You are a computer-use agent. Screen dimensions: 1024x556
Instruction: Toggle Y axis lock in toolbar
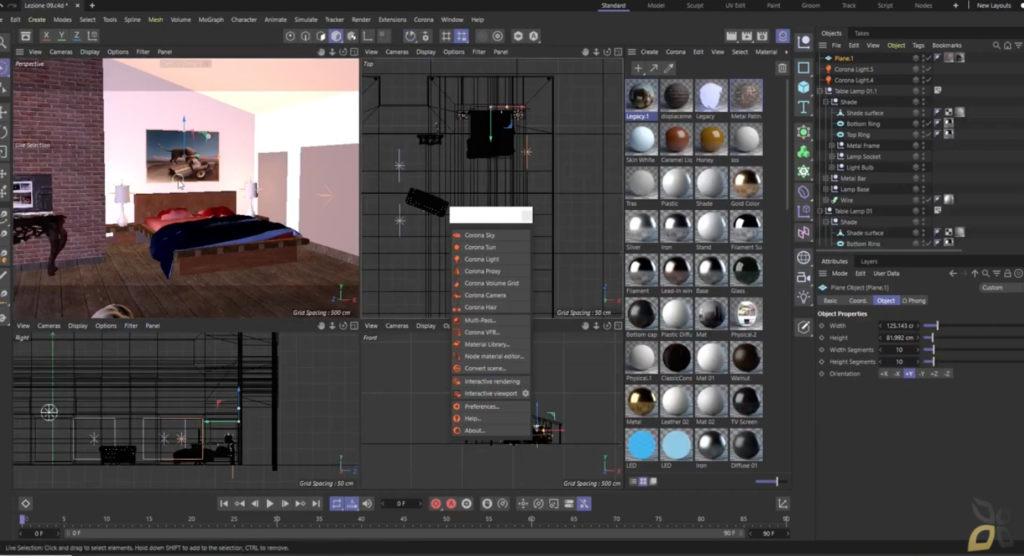[x=61, y=36]
